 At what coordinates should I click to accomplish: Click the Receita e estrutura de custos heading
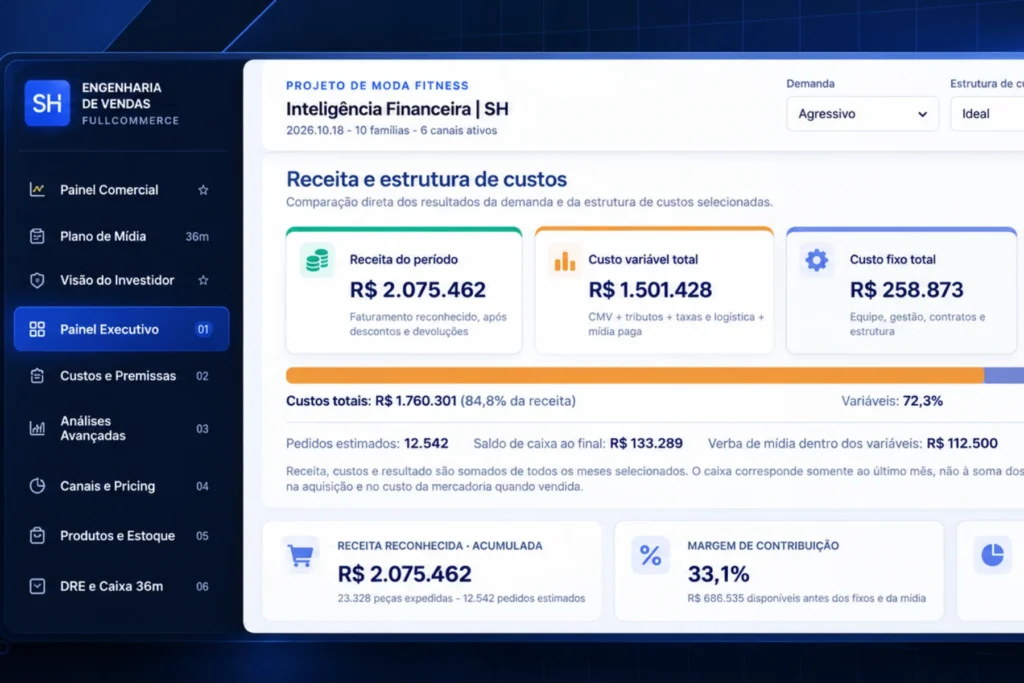point(426,179)
